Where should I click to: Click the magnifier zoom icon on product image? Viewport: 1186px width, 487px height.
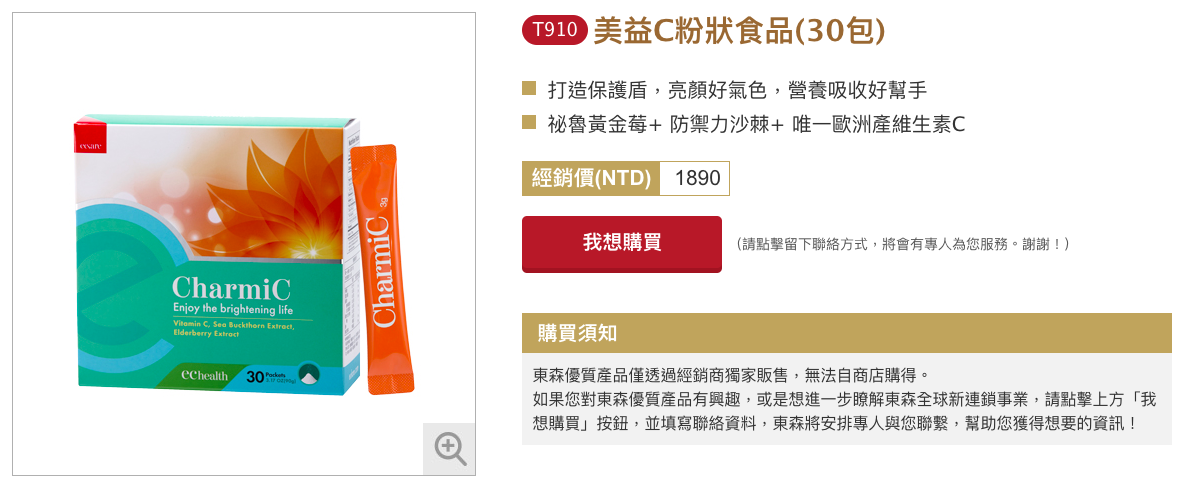(x=449, y=448)
